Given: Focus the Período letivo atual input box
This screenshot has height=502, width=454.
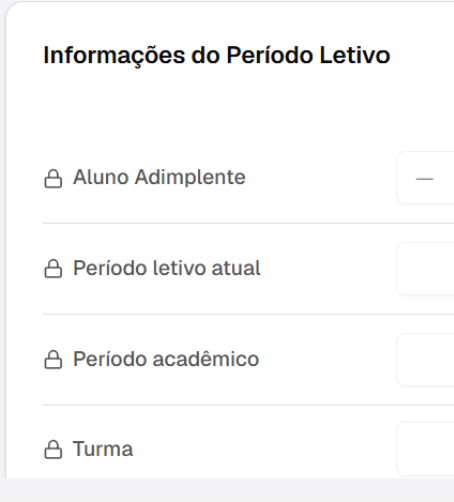Looking at the screenshot, I should pos(425,269).
